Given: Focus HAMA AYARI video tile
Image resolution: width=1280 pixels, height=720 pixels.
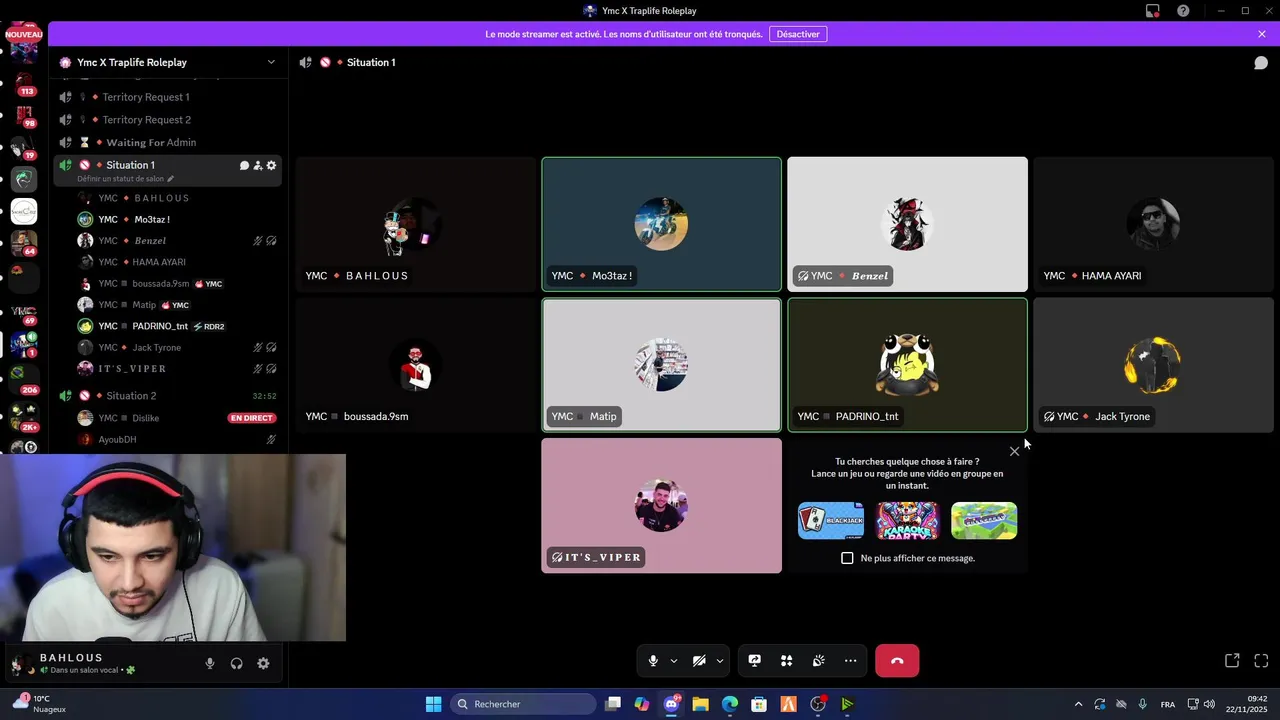Looking at the screenshot, I should coord(1153,224).
